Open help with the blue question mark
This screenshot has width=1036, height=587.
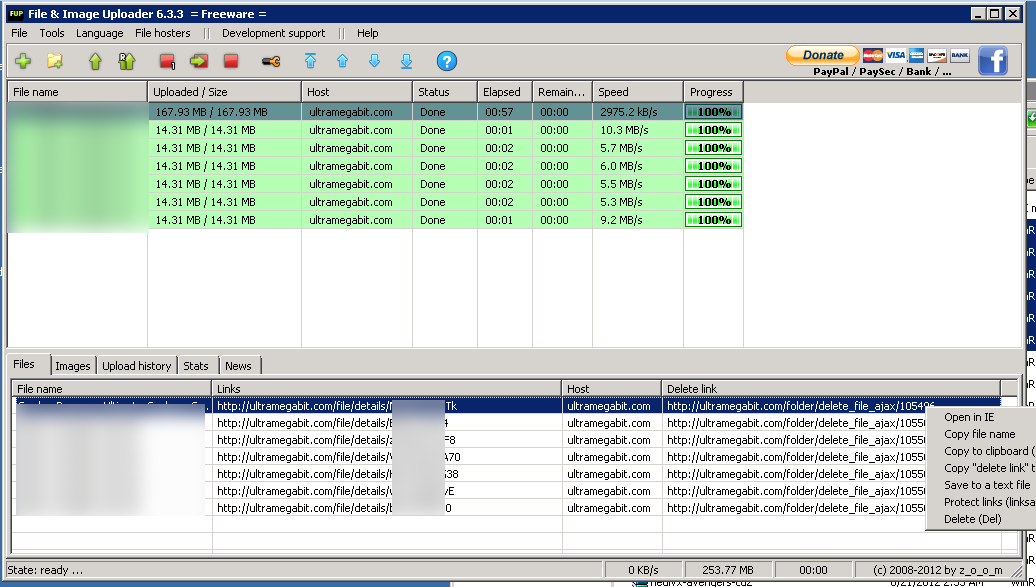pyautogui.click(x=447, y=61)
